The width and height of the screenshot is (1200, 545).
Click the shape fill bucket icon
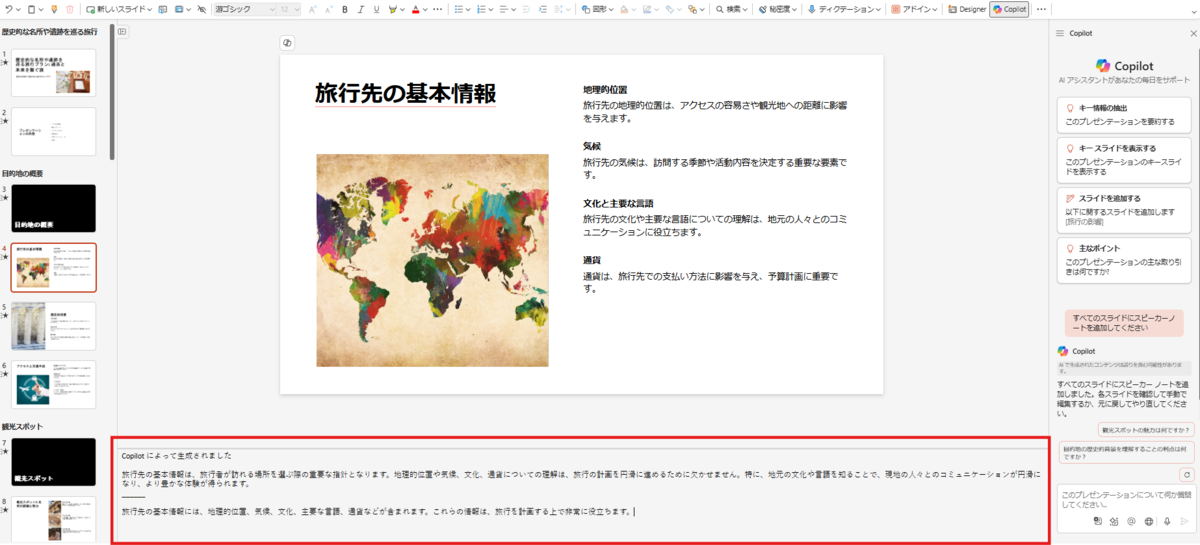624,9
